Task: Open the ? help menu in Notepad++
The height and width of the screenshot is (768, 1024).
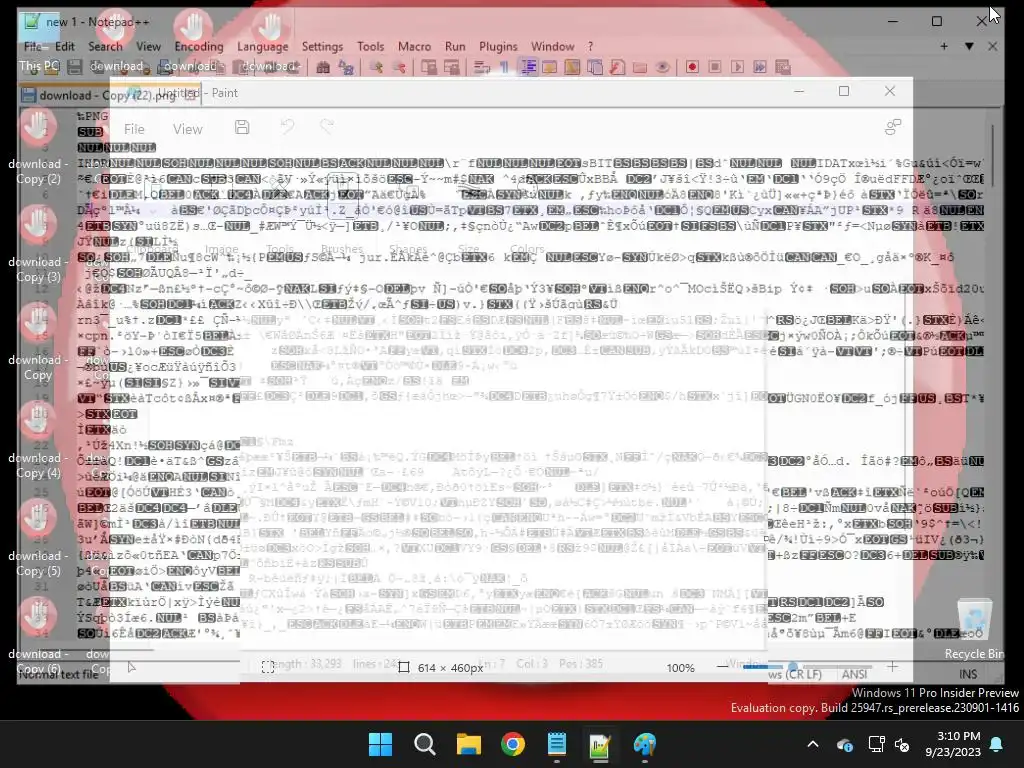Action: tap(590, 46)
